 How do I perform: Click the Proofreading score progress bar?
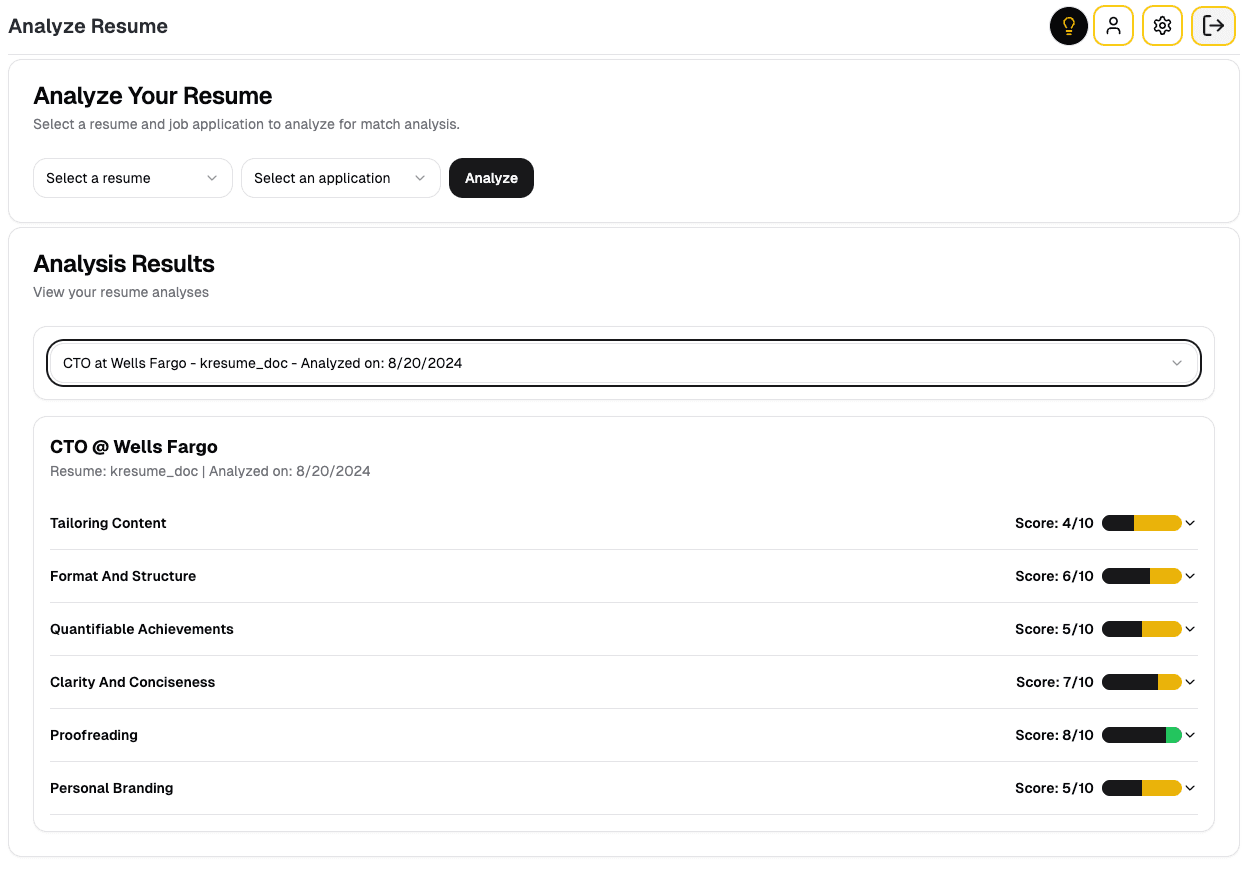[x=1140, y=735]
